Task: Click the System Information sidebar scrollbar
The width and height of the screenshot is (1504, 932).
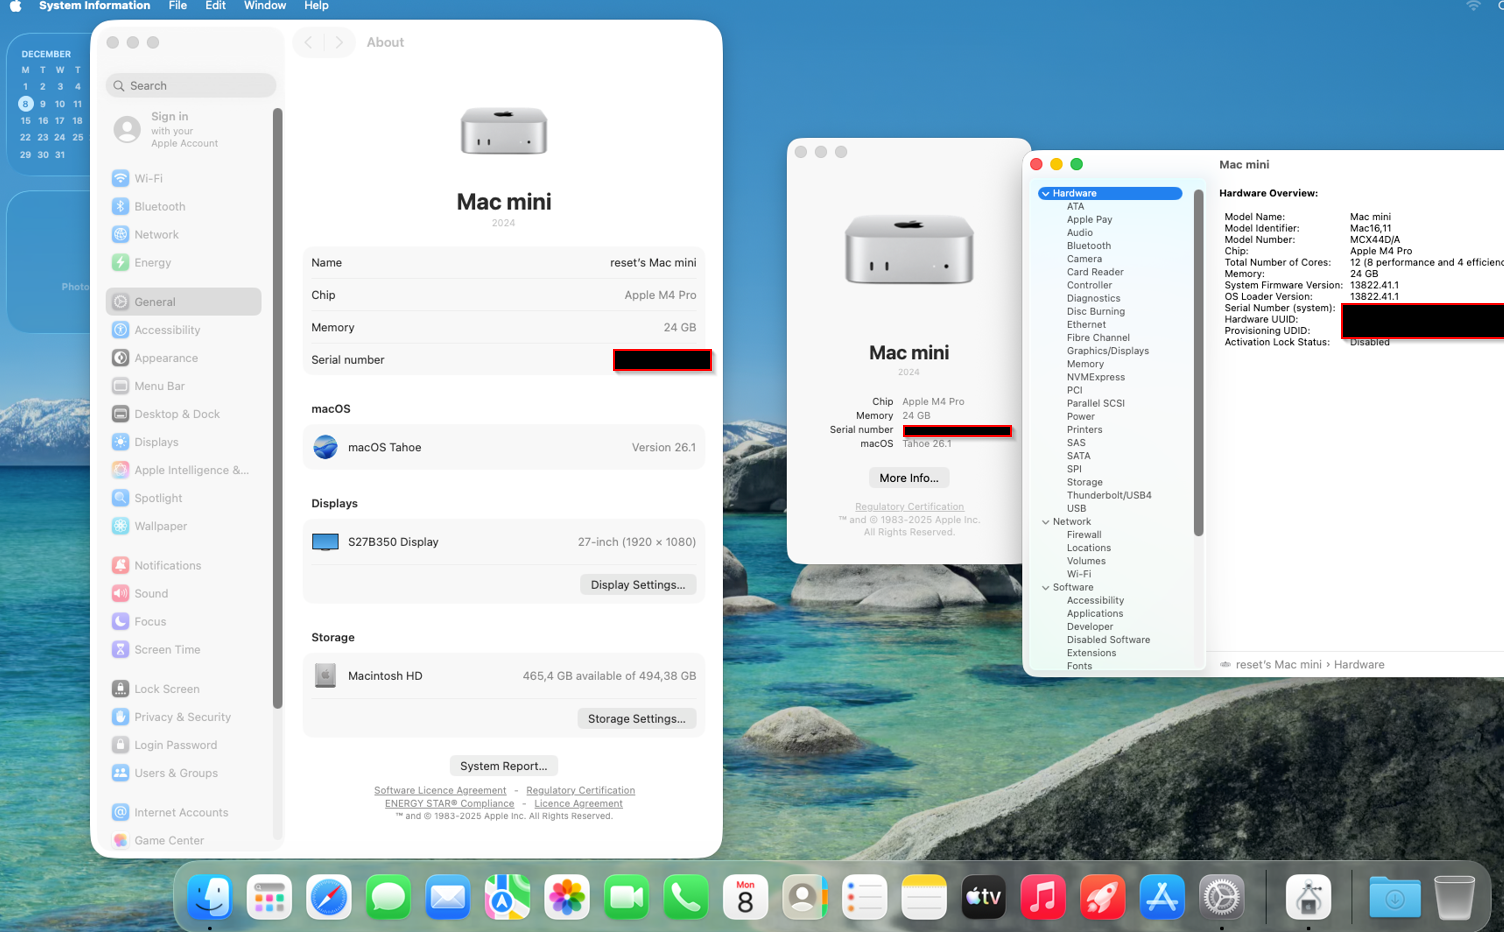Action: (x=1198, y=360)
